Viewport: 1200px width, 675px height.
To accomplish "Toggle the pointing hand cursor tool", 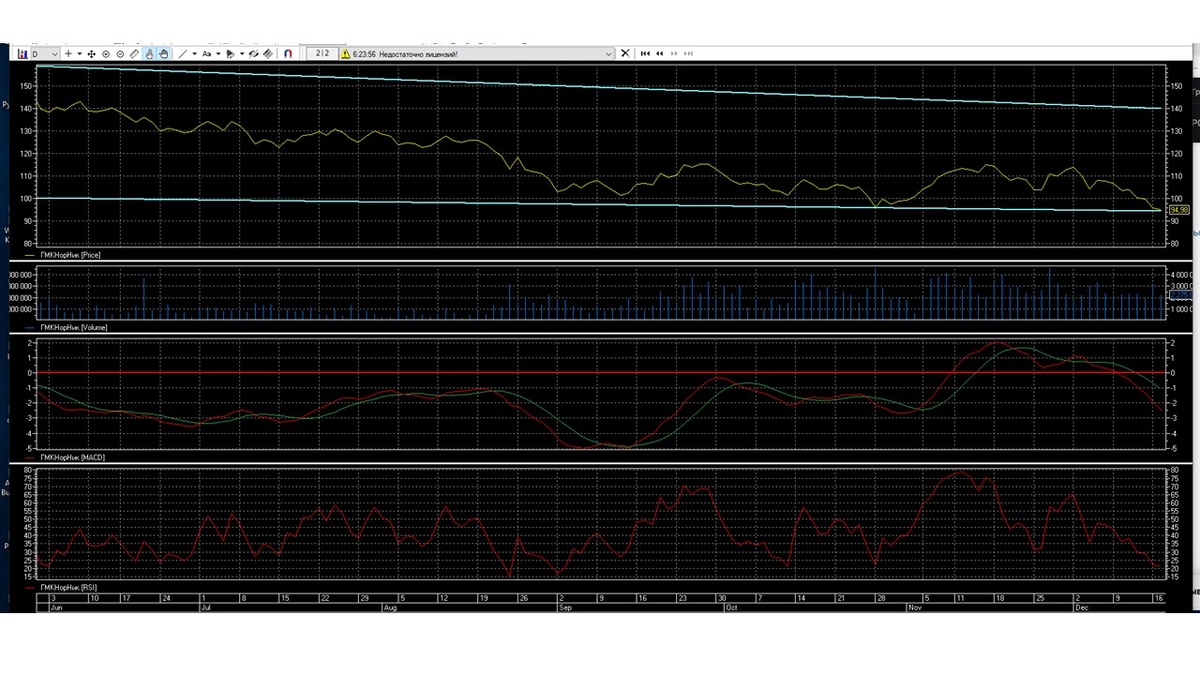I will 149,53.
